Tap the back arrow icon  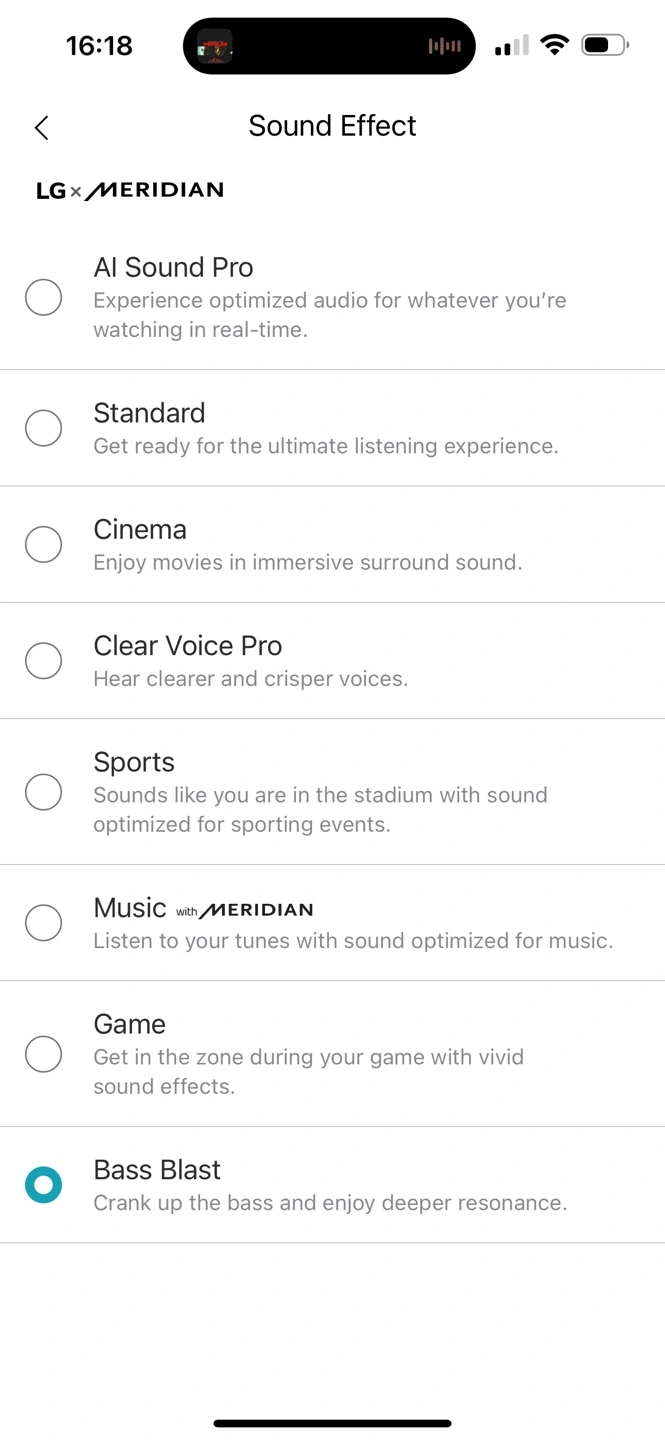coord(41,127)
